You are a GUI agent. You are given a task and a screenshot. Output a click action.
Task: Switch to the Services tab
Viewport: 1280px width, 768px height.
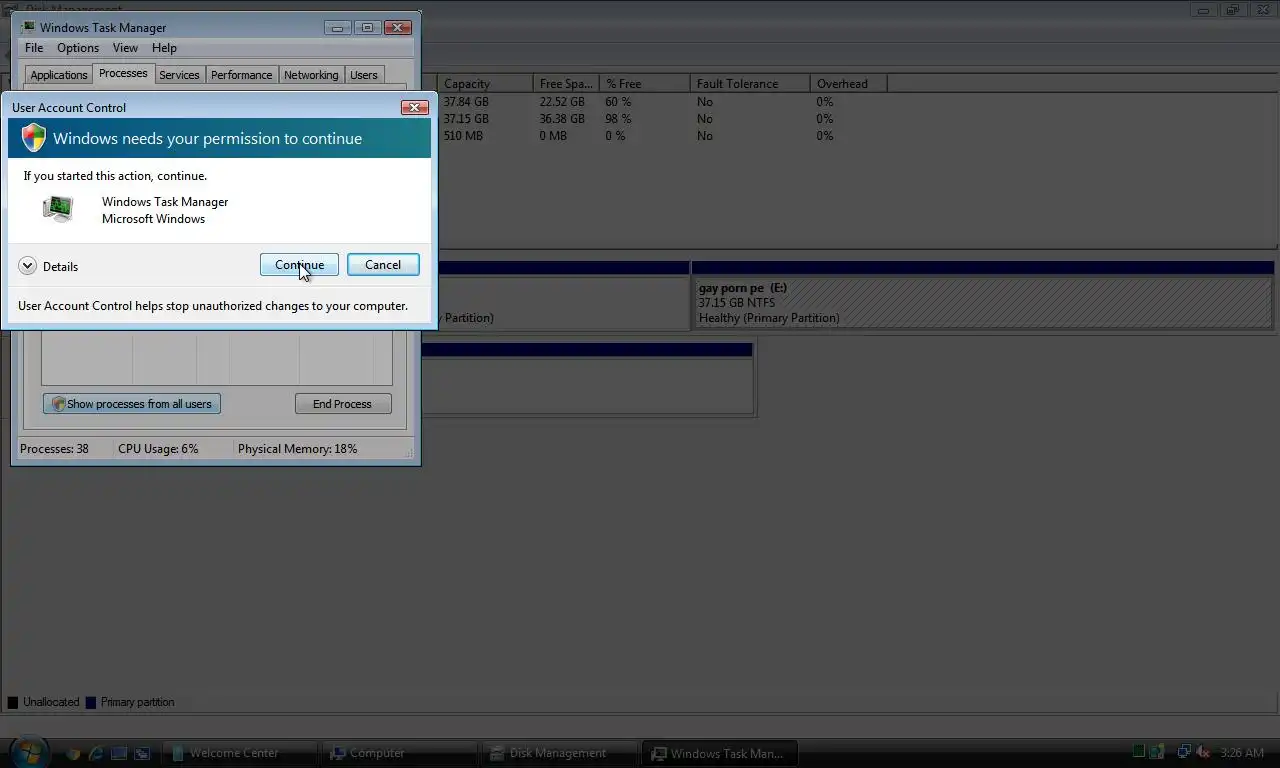(x=180, y=75)
